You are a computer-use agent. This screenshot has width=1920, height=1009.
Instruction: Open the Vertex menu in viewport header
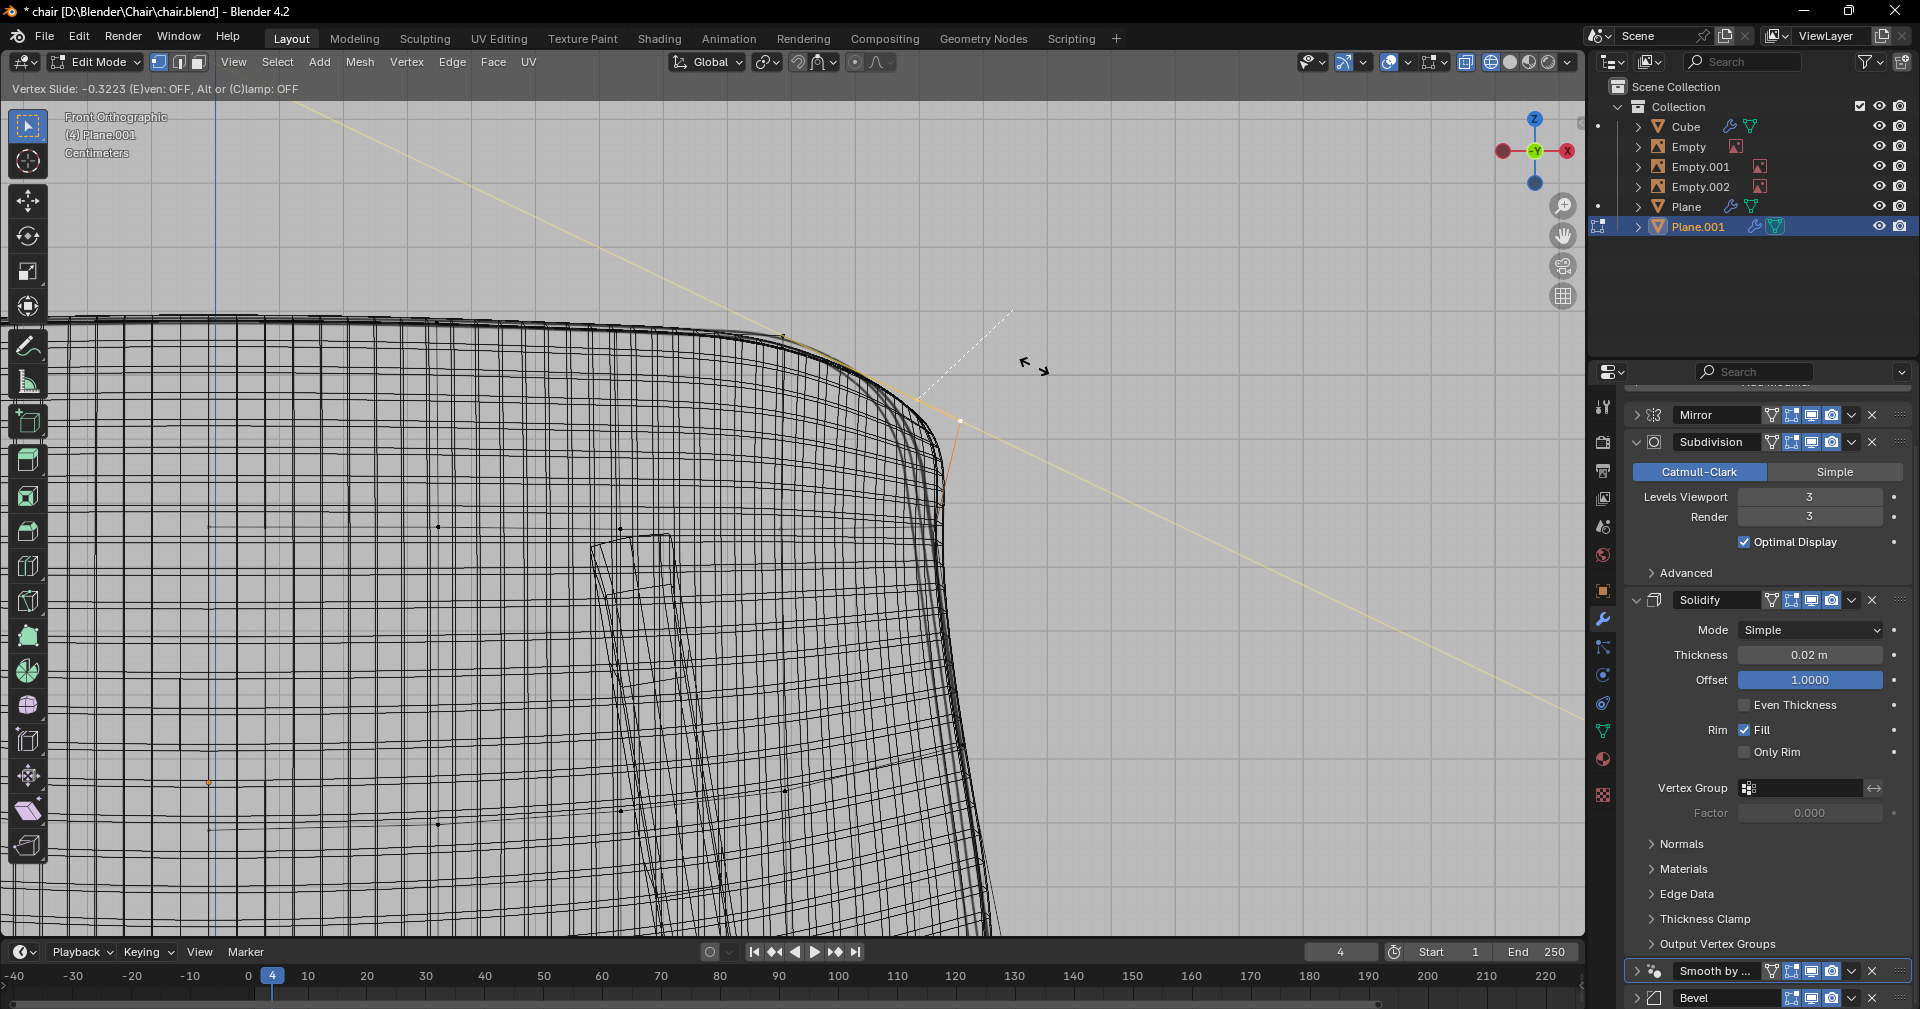tap(407, 62)
